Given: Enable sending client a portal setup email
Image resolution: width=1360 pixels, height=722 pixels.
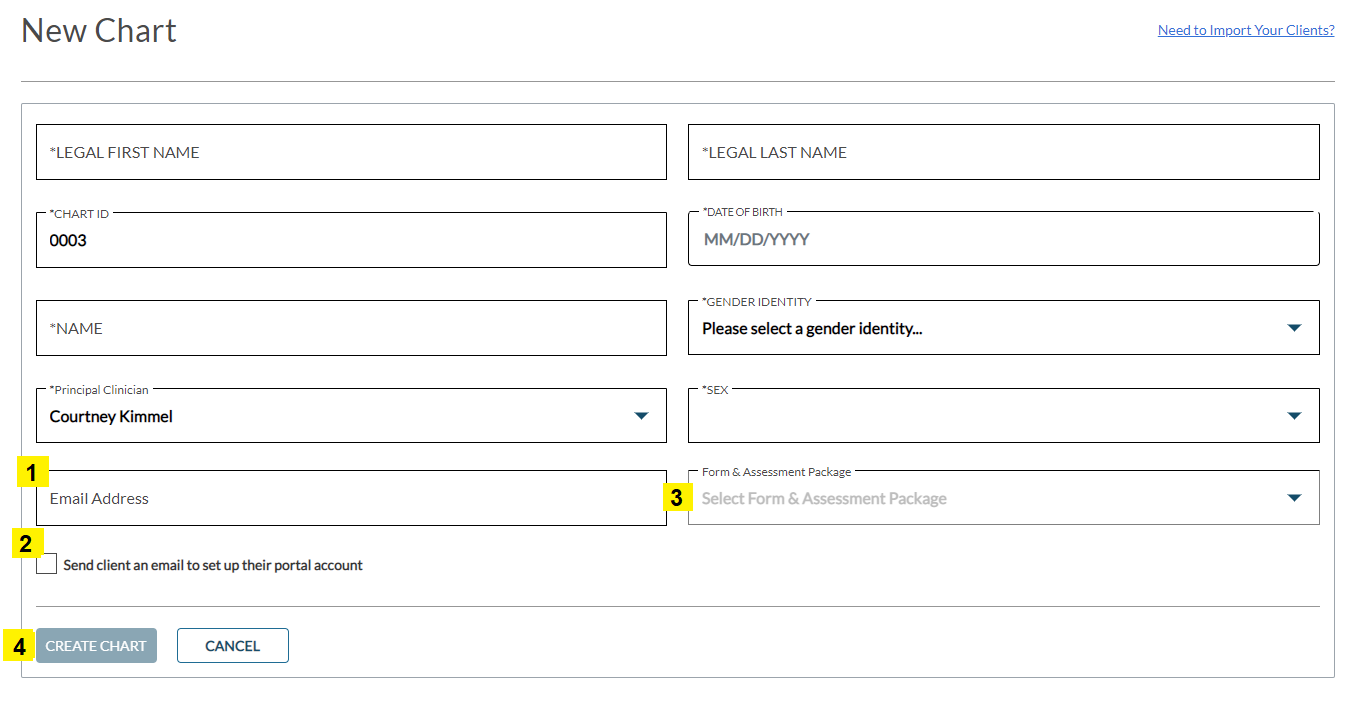Looking at the screenshot, I should 47,564.
